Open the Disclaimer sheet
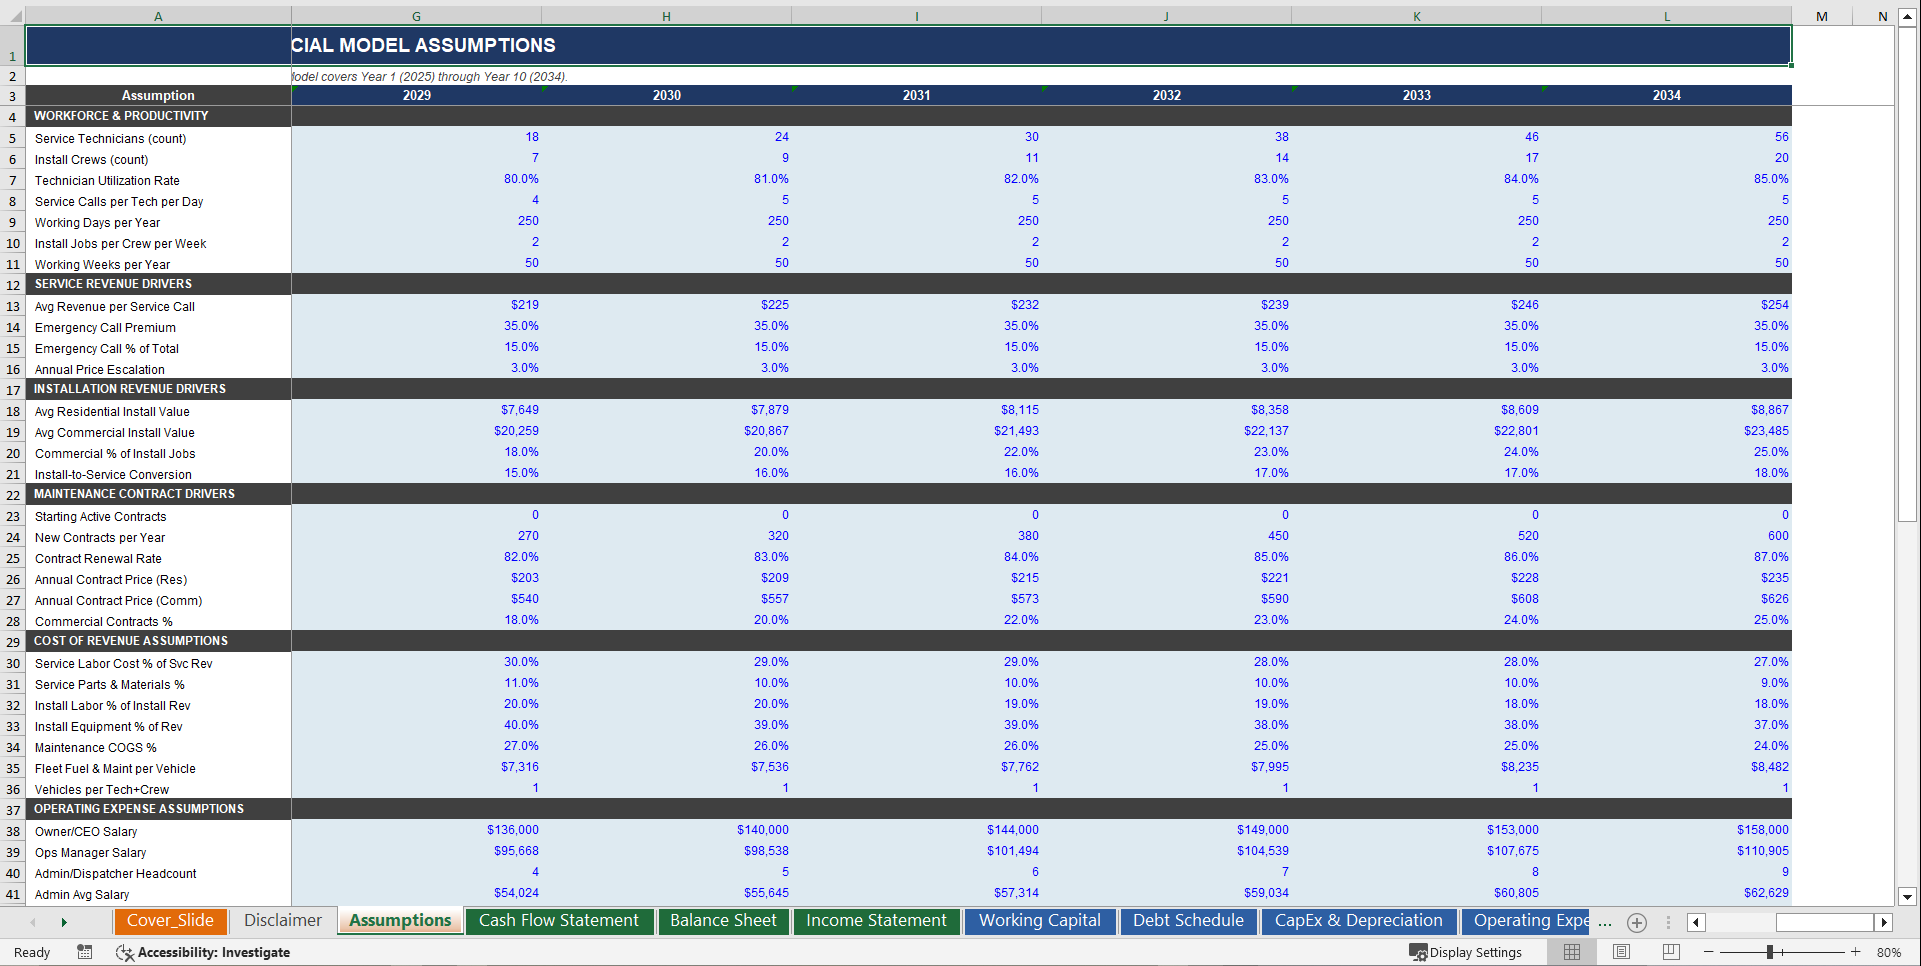Viewport: 1921px width, 966px height. pyautogui.click(x=281, y=921)
